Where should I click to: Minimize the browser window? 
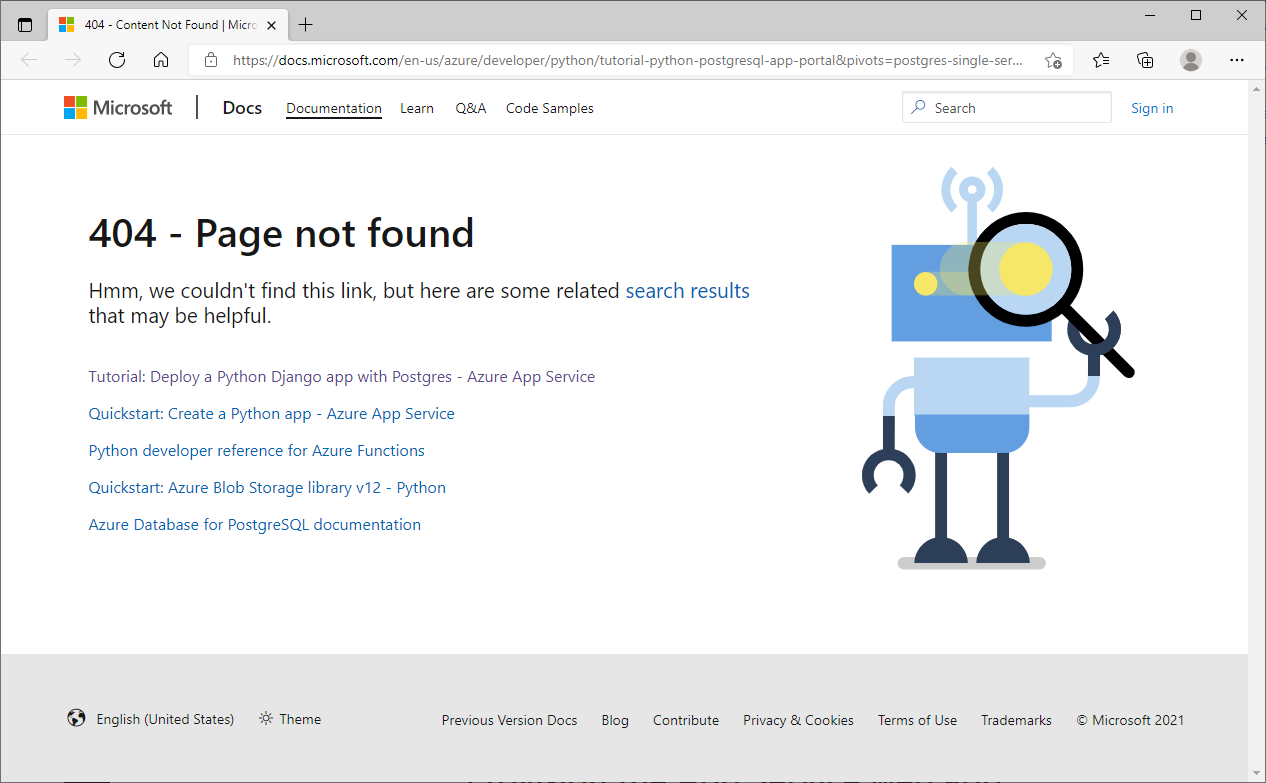[x=1152, y=15]
